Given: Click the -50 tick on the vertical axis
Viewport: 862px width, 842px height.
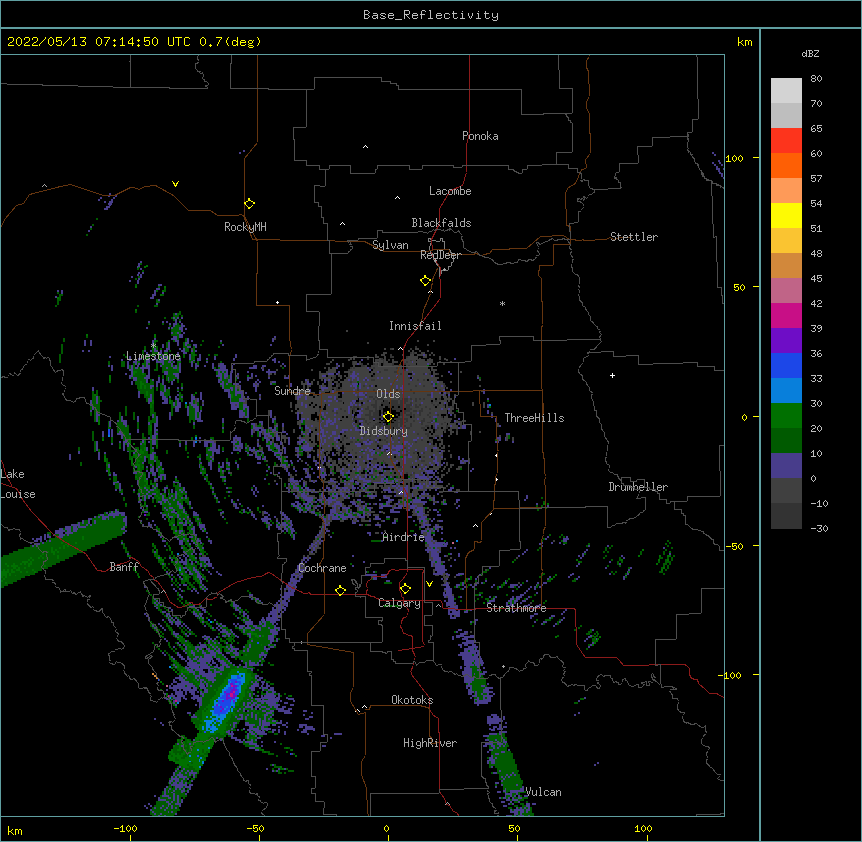Looking at the screenshot, I should 734,546.
